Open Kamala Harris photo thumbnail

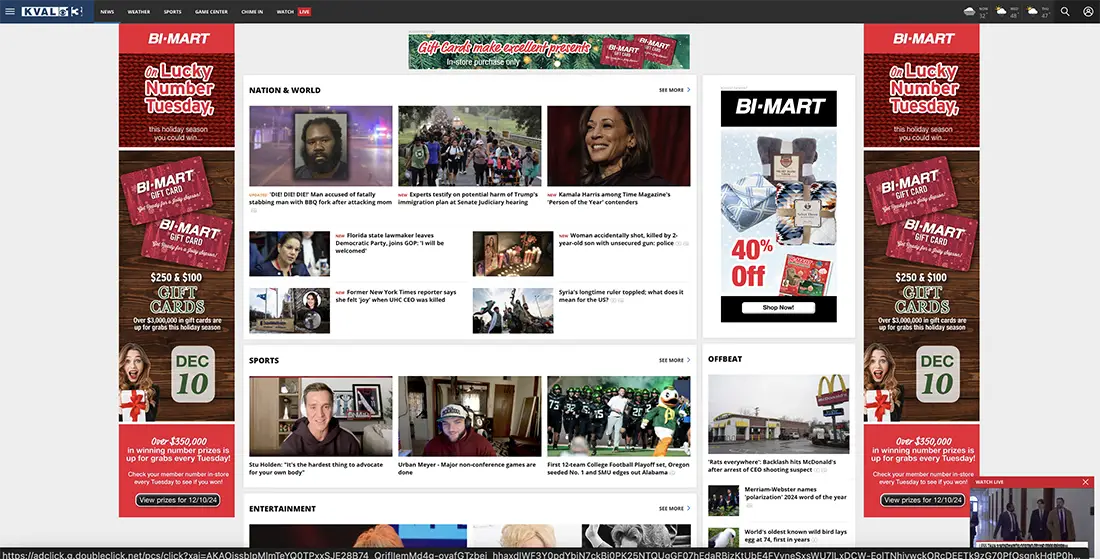coord(619,146)
